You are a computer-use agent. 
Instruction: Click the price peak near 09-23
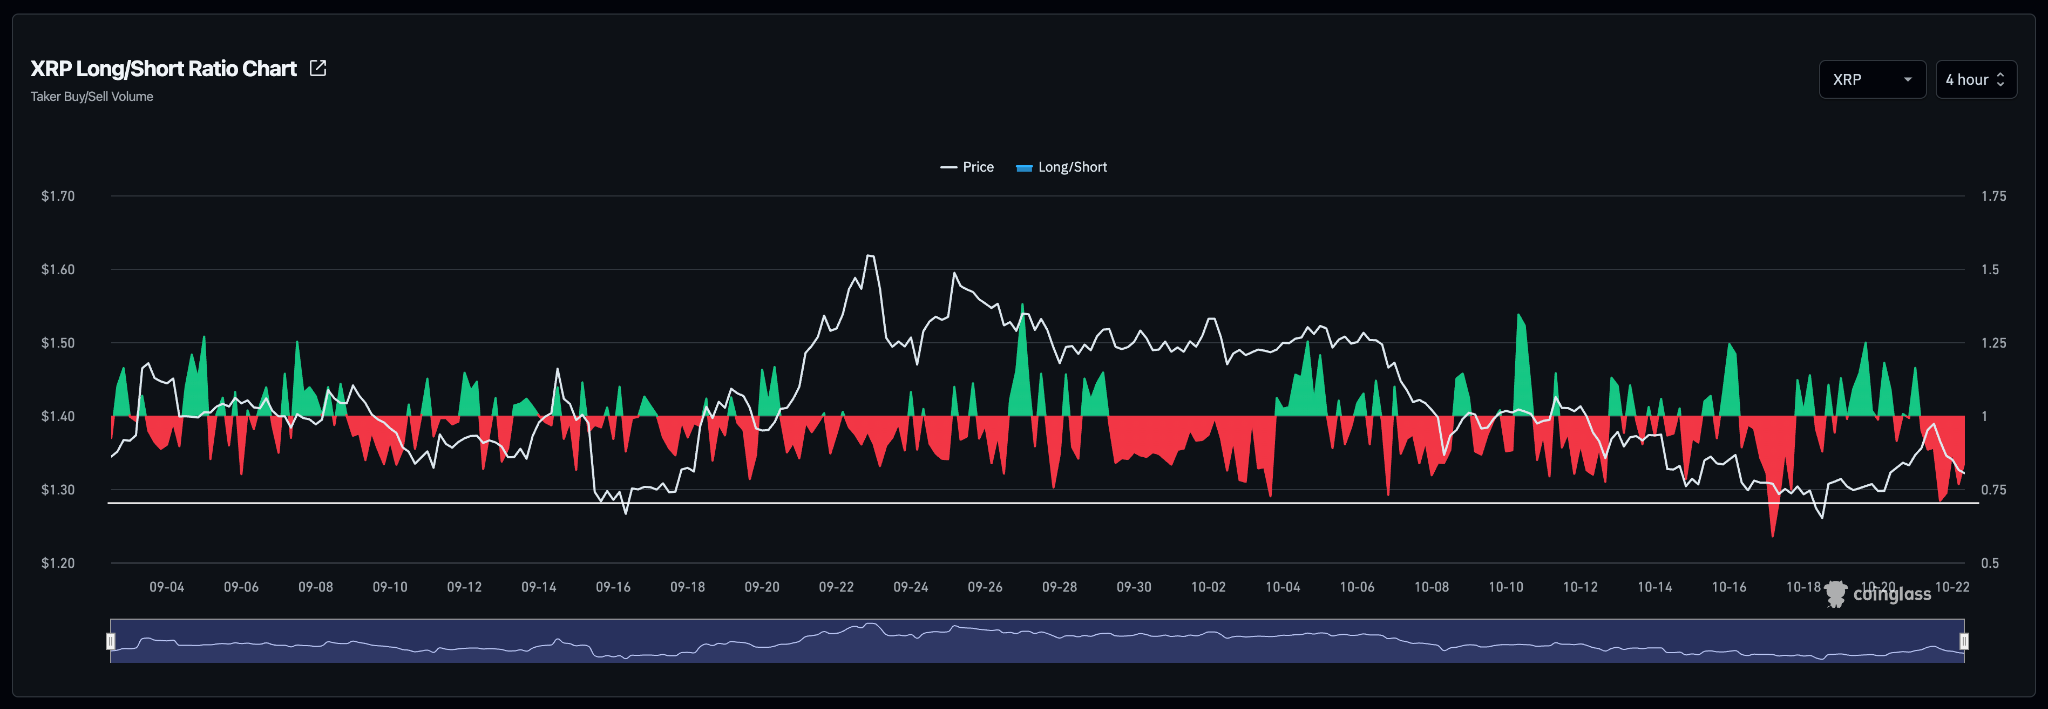[x=870, y=257]
